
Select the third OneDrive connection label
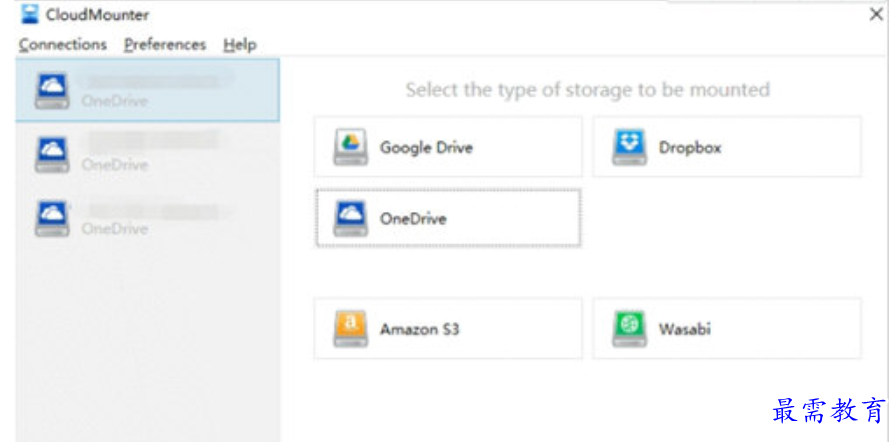click(115, 229)
